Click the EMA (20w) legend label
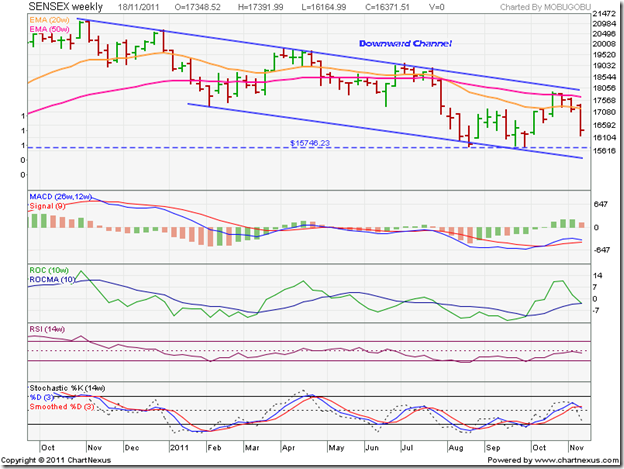The image size is (624, 469). 49,20
